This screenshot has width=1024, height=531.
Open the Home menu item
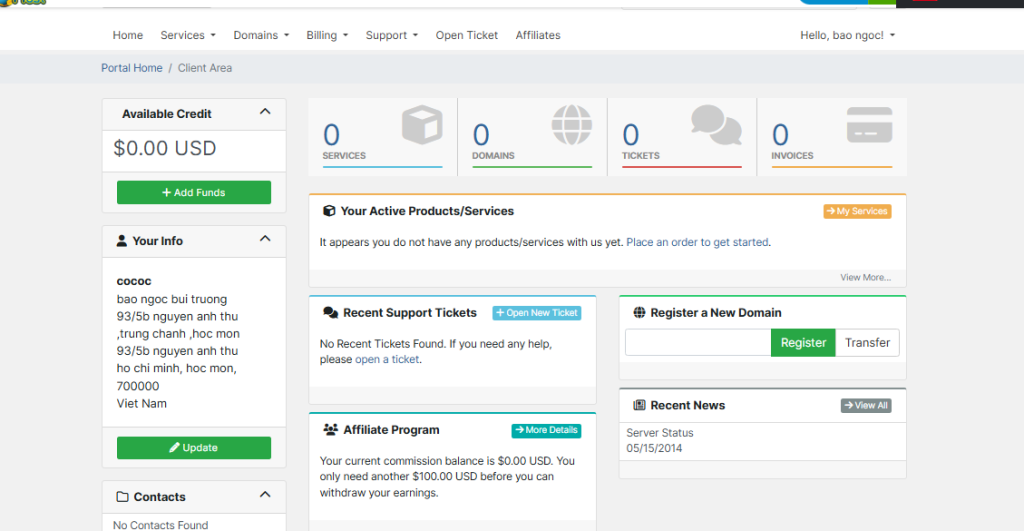point(127,35)
